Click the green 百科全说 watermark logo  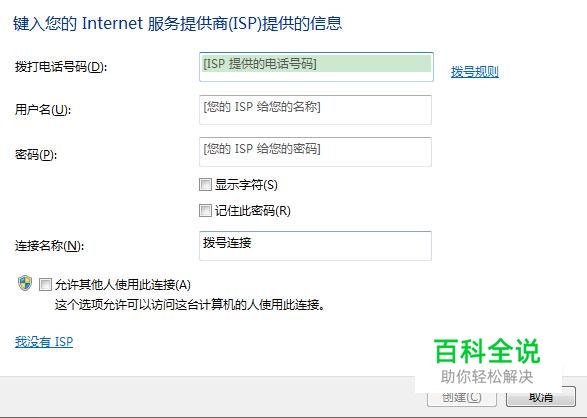click(x=487, y=351)
